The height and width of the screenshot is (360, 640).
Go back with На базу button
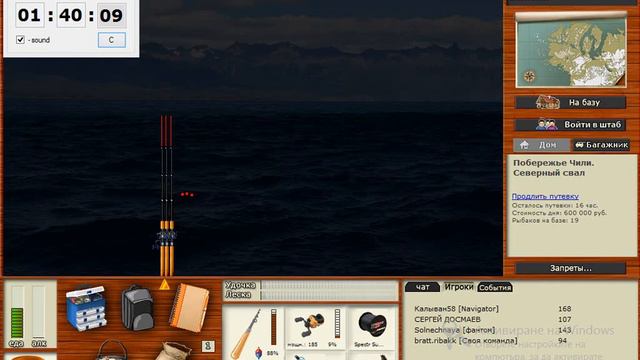(x=571, y=102)
